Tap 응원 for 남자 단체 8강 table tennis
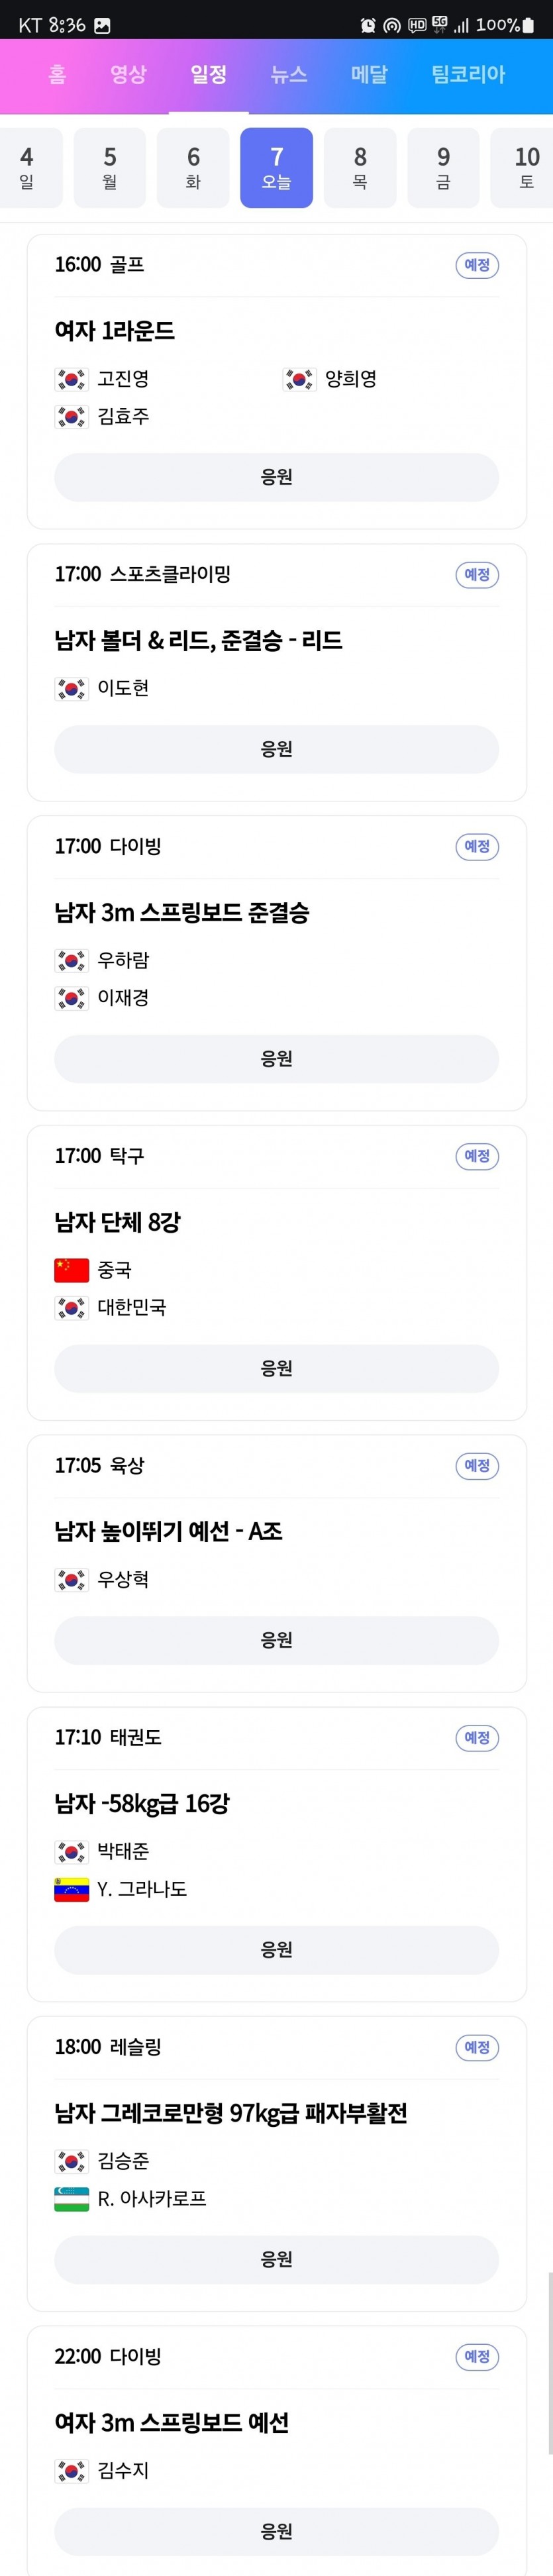Viewport: 553px width, 2576px height. pos(276,1368)
